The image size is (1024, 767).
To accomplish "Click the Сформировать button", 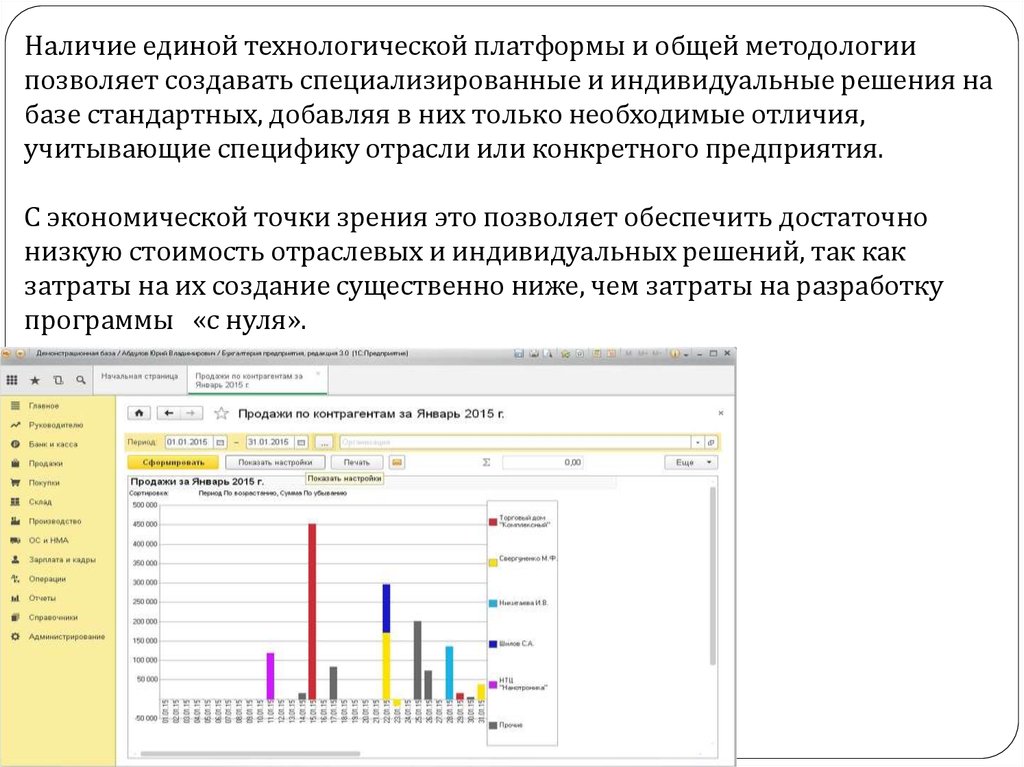I will click(172, 463).
